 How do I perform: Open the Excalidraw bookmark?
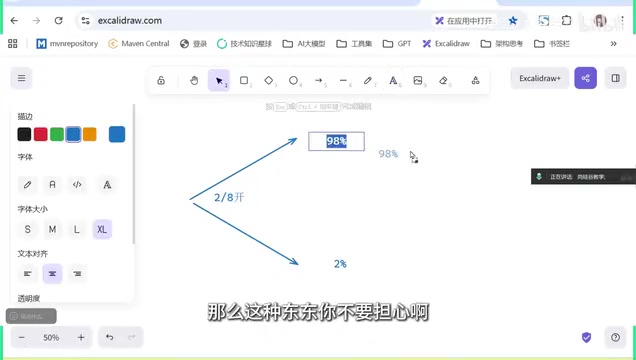point(446,43)
